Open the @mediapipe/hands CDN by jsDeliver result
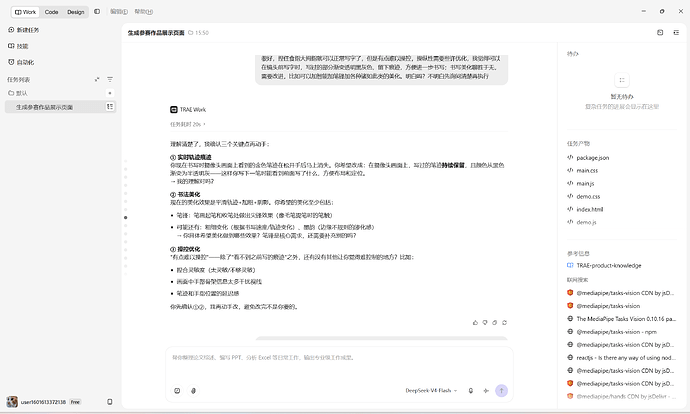The height and width of the screenshot is (414, 690). pyautogui.click(x=626, y=396)
